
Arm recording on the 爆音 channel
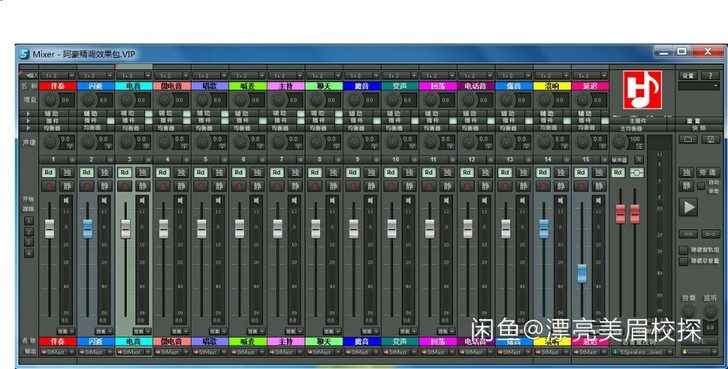tap(506, 186)
